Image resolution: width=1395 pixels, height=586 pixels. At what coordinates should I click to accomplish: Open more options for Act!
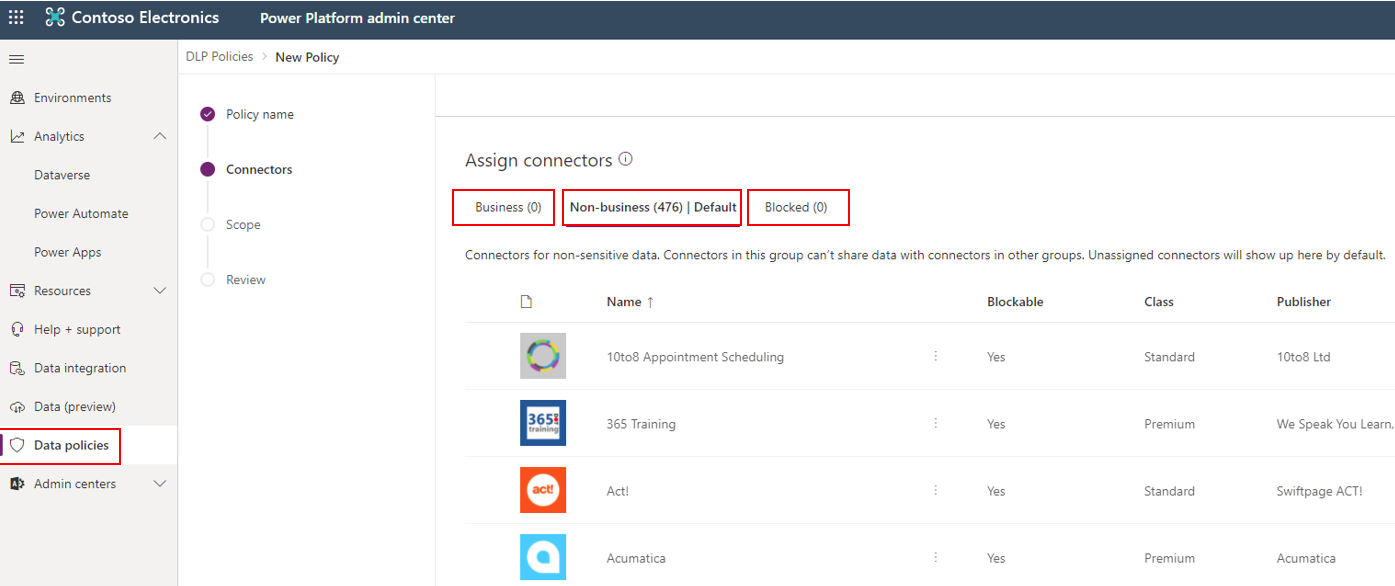[936, 490]
